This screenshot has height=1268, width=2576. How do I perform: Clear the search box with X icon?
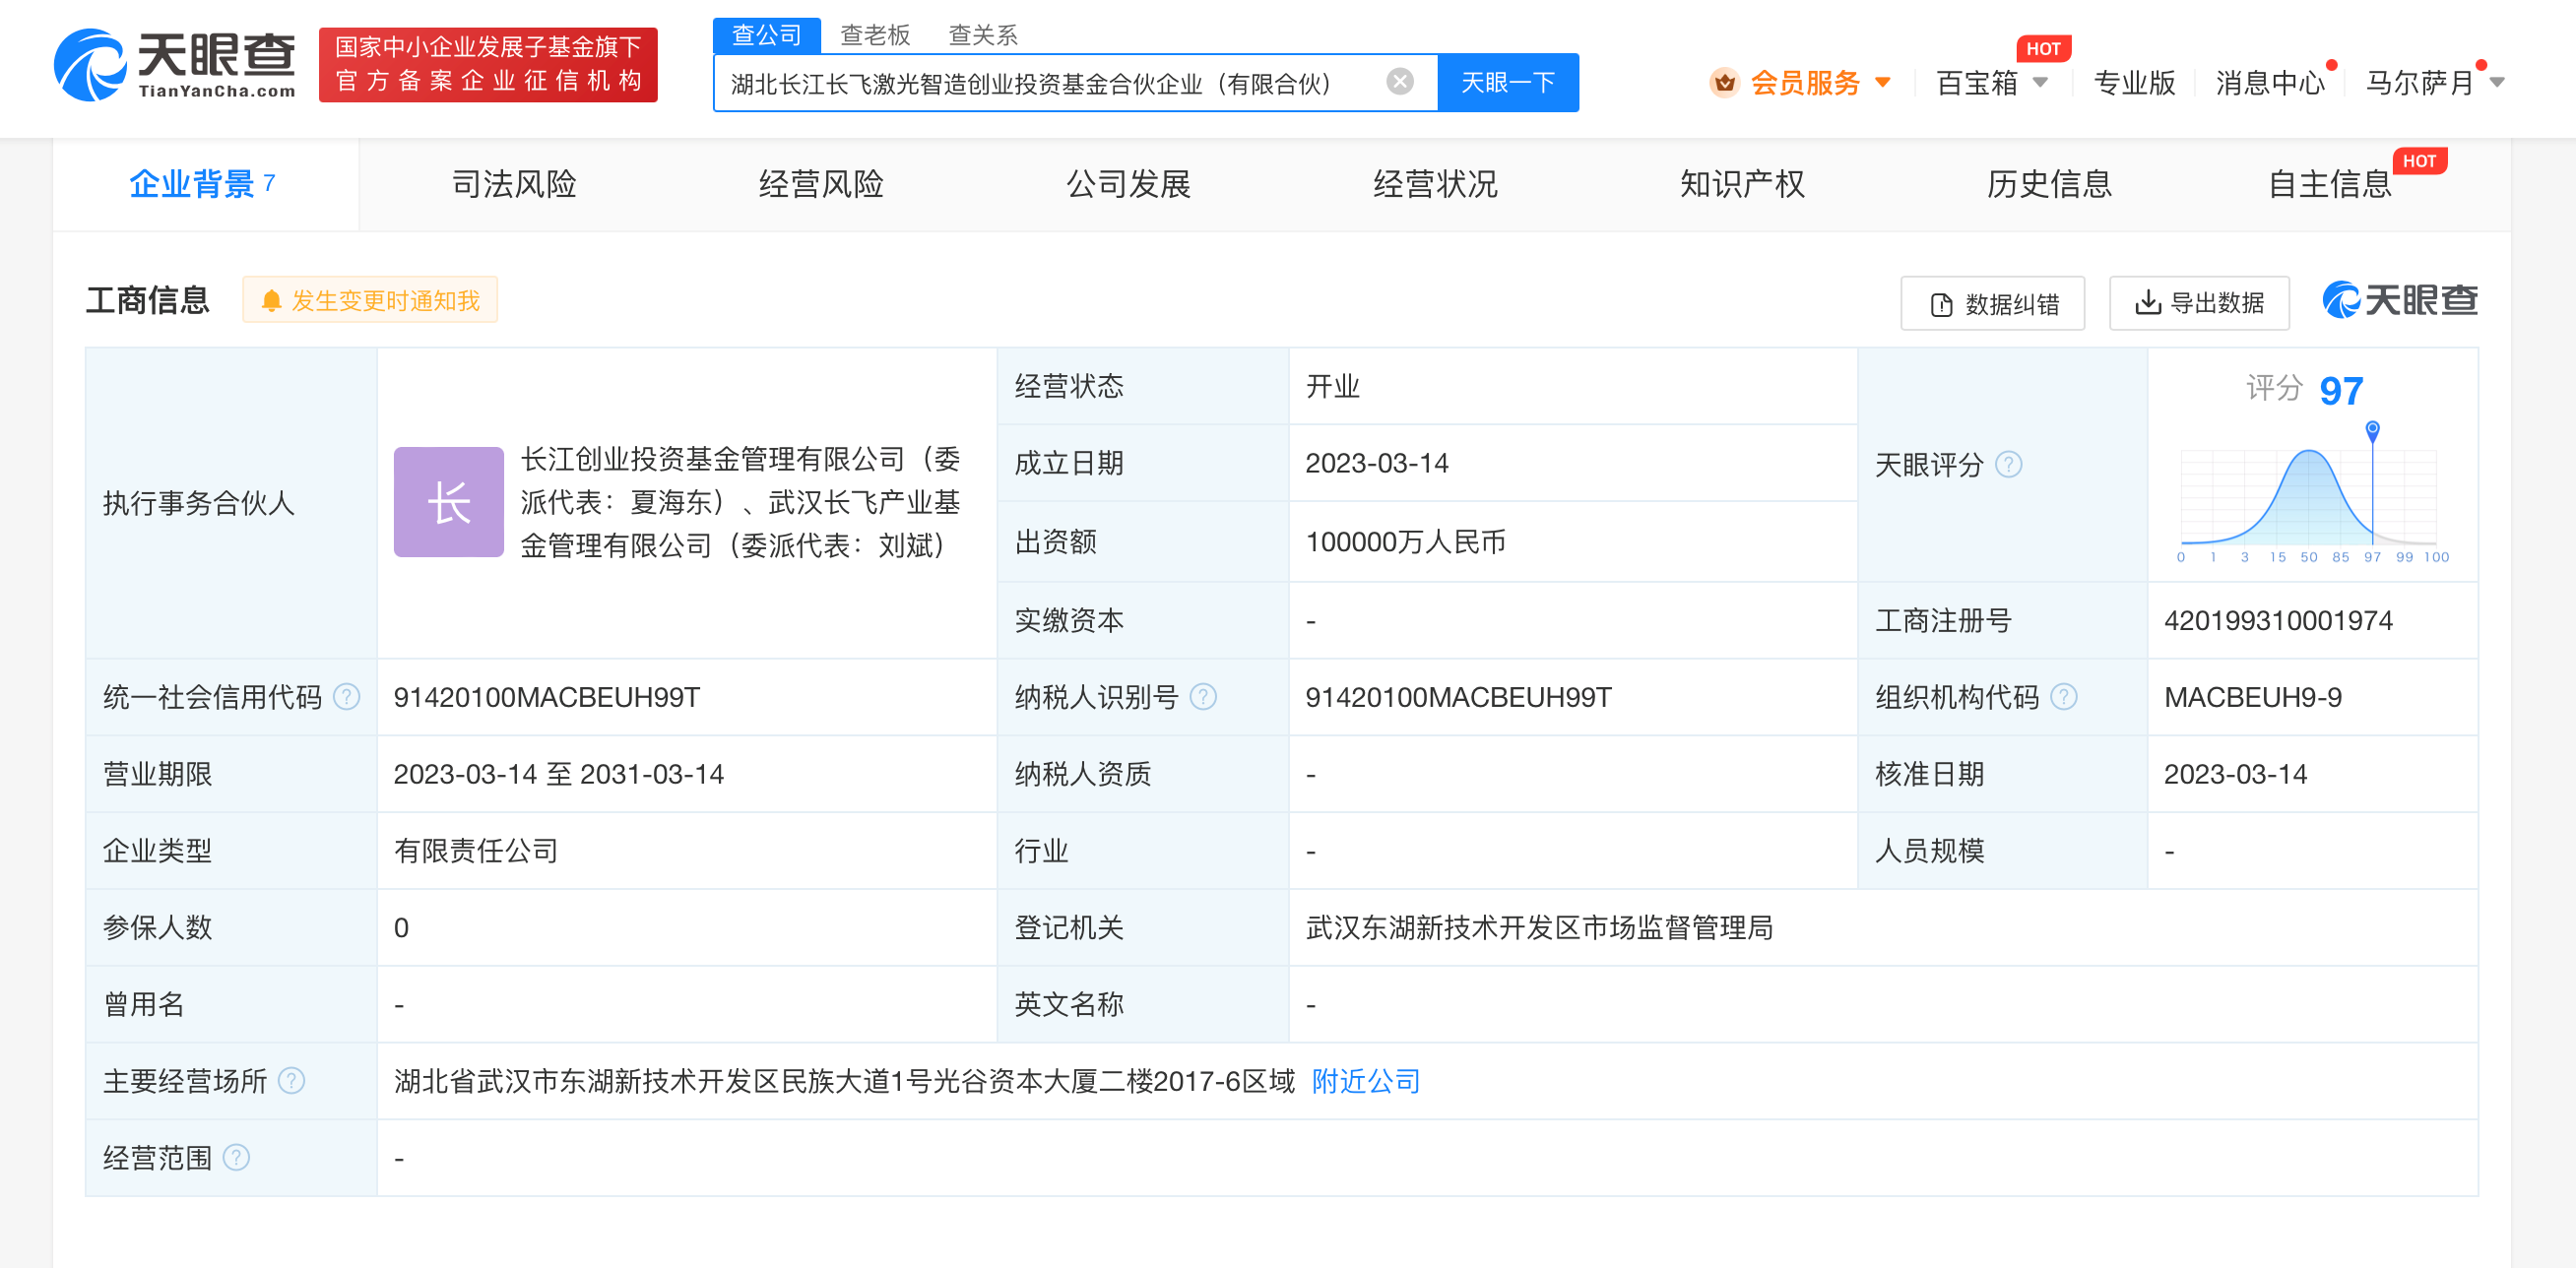click(x=1400, y=82)
